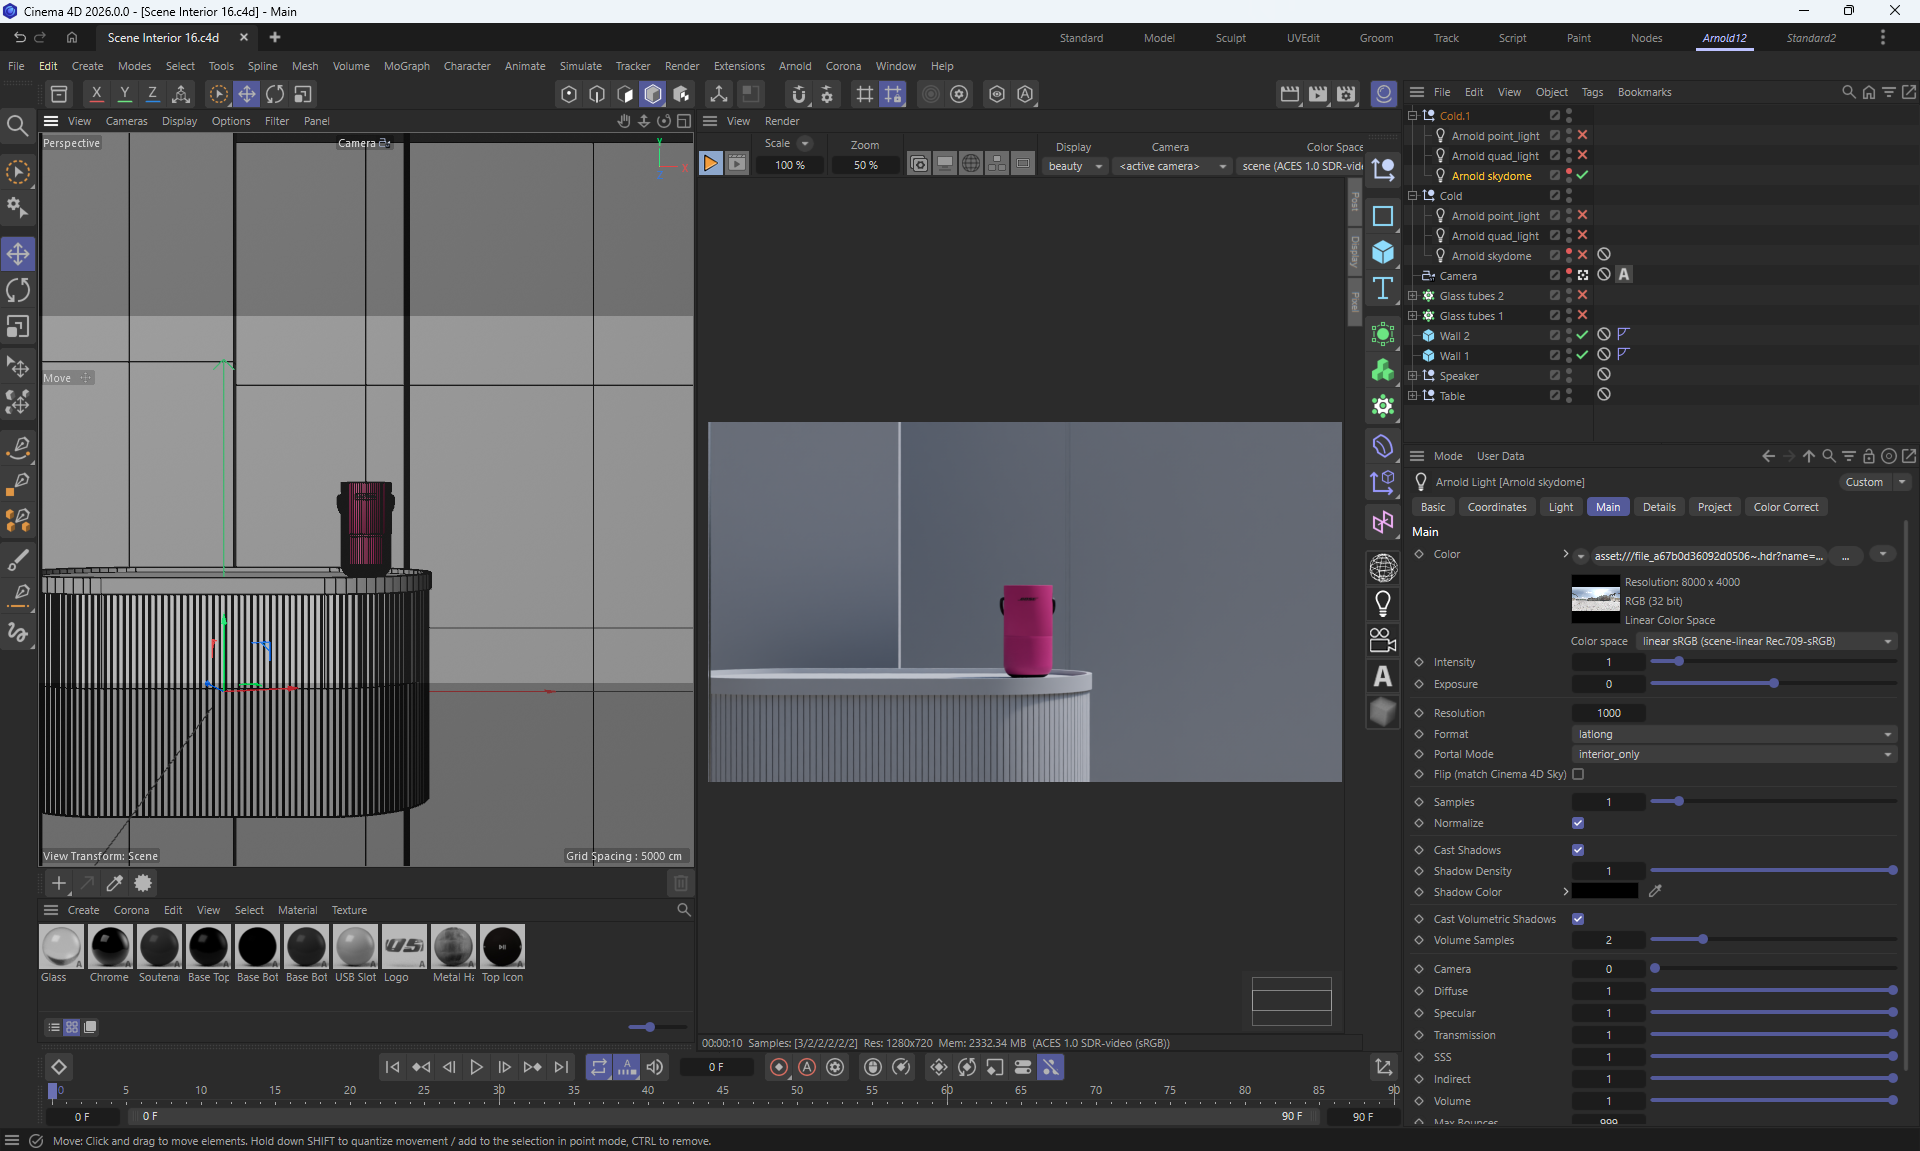Select the Chrome material thumbnail
Screen dimensions: 1920x1151
[109, 946]
